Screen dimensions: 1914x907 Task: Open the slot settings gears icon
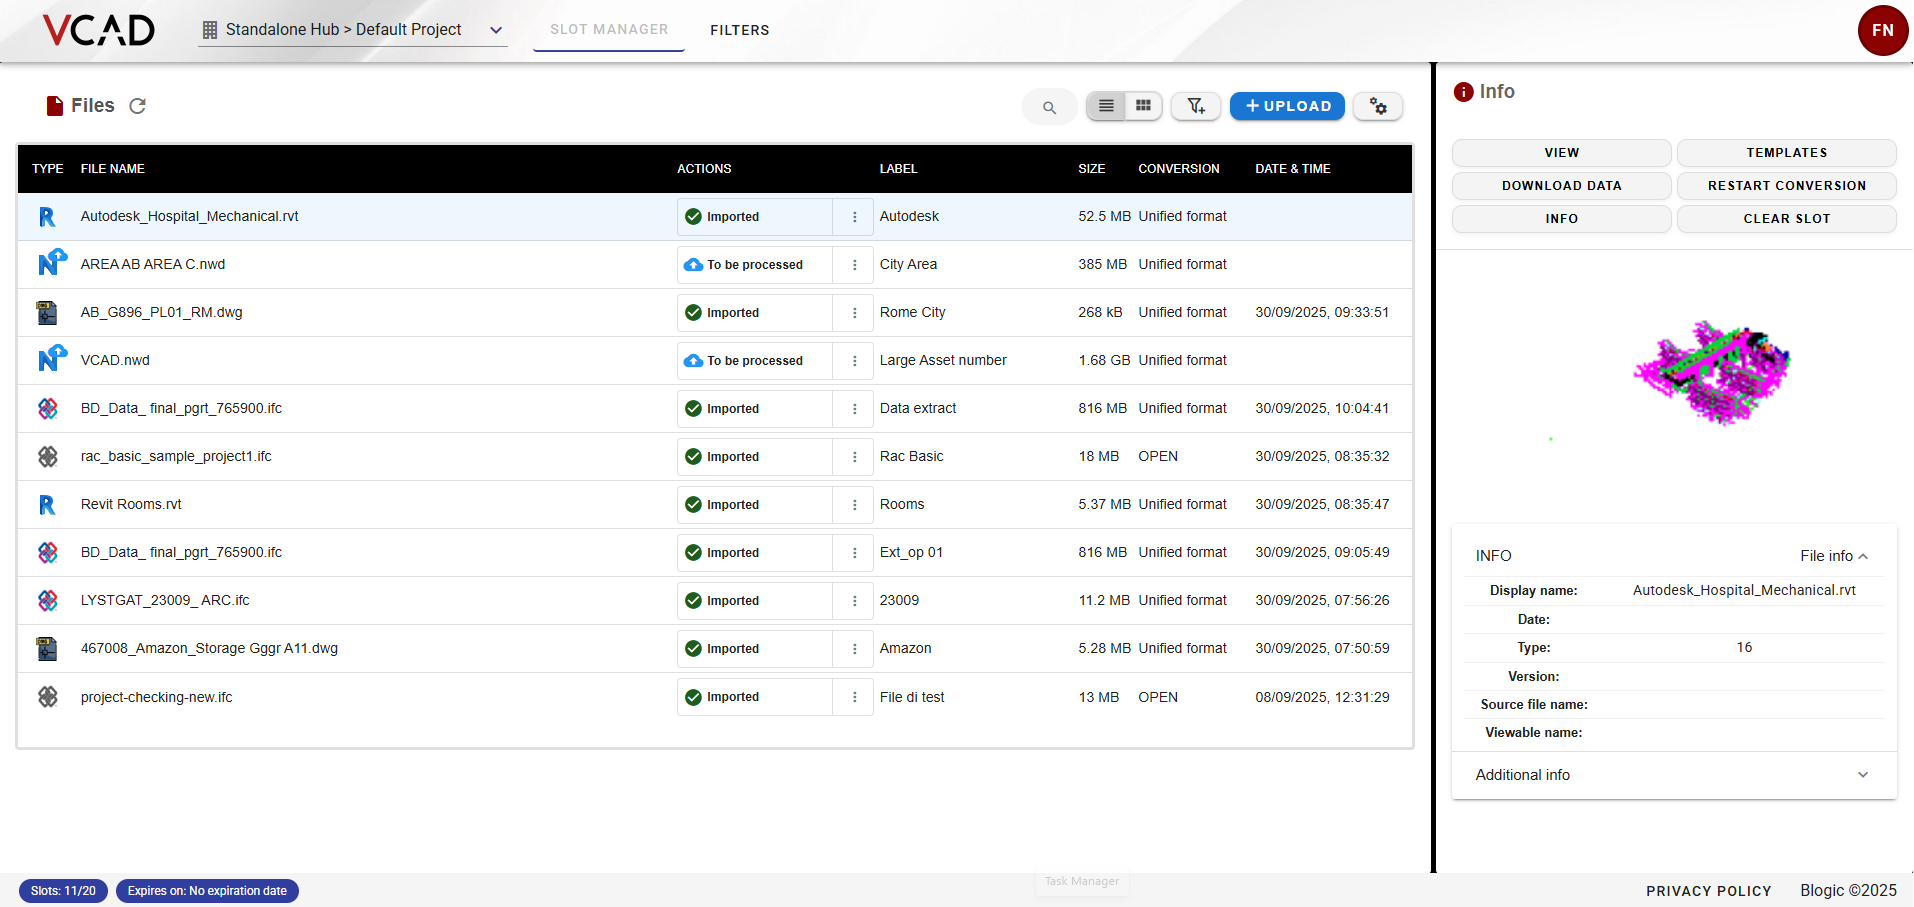click(1378, 106)
